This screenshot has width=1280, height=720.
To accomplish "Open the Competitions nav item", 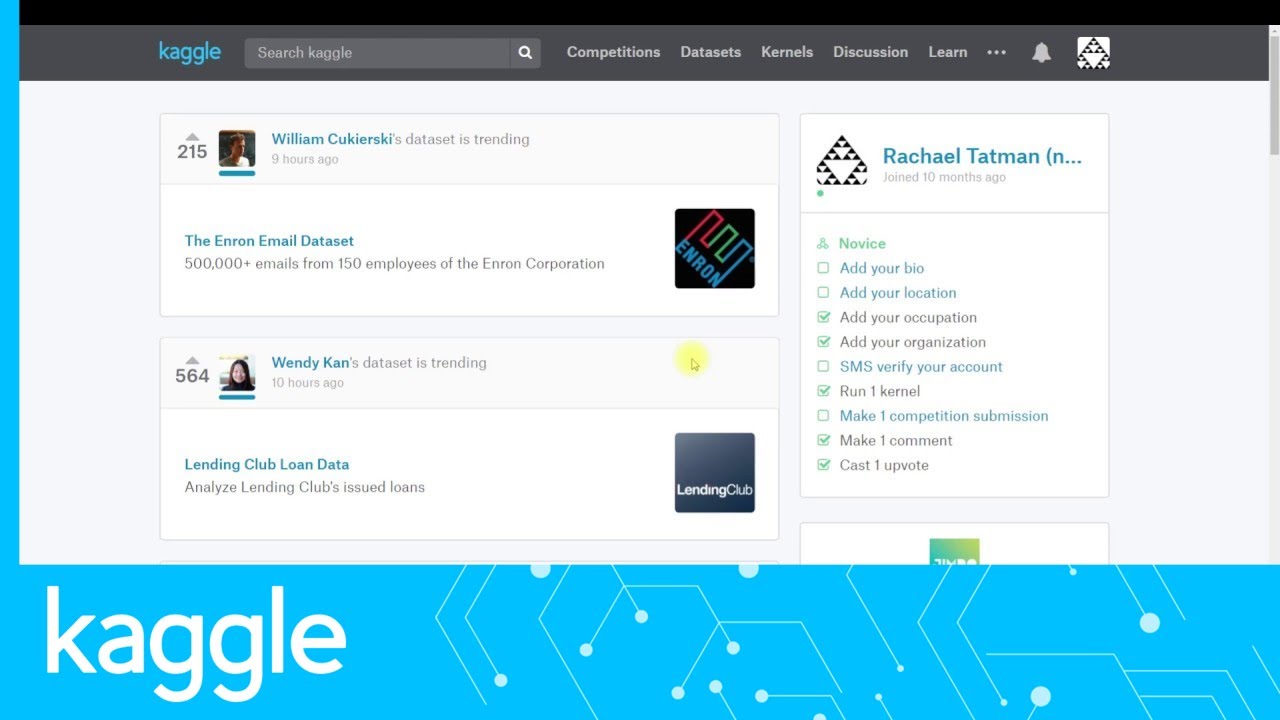I will (613, 52).
